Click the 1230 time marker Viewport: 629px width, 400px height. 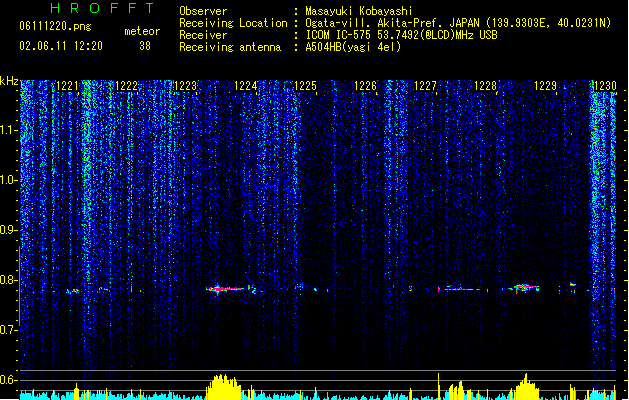605,86
